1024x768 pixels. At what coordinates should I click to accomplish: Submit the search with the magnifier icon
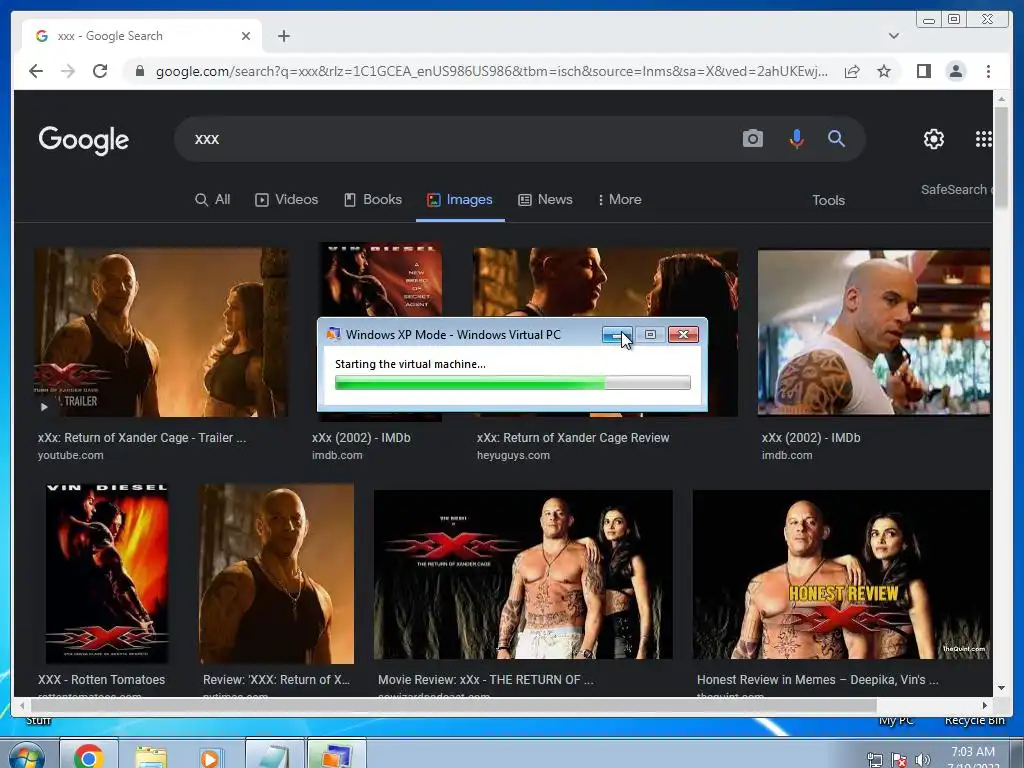coord(837,138)
